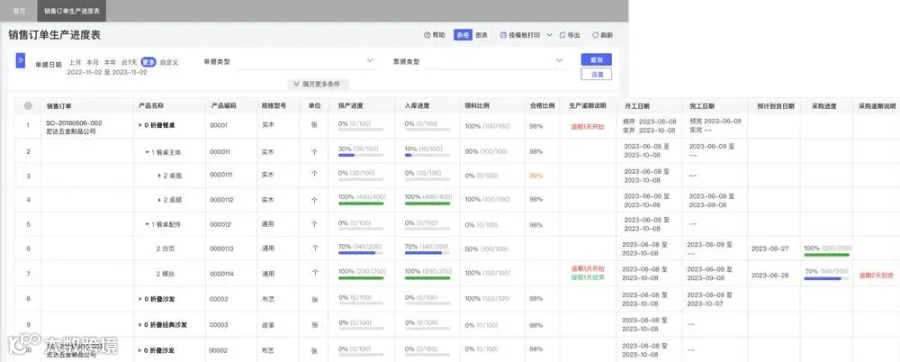900x362 pixels.
Task: Click the printer icon for template printing
Action: coord(503,35)
